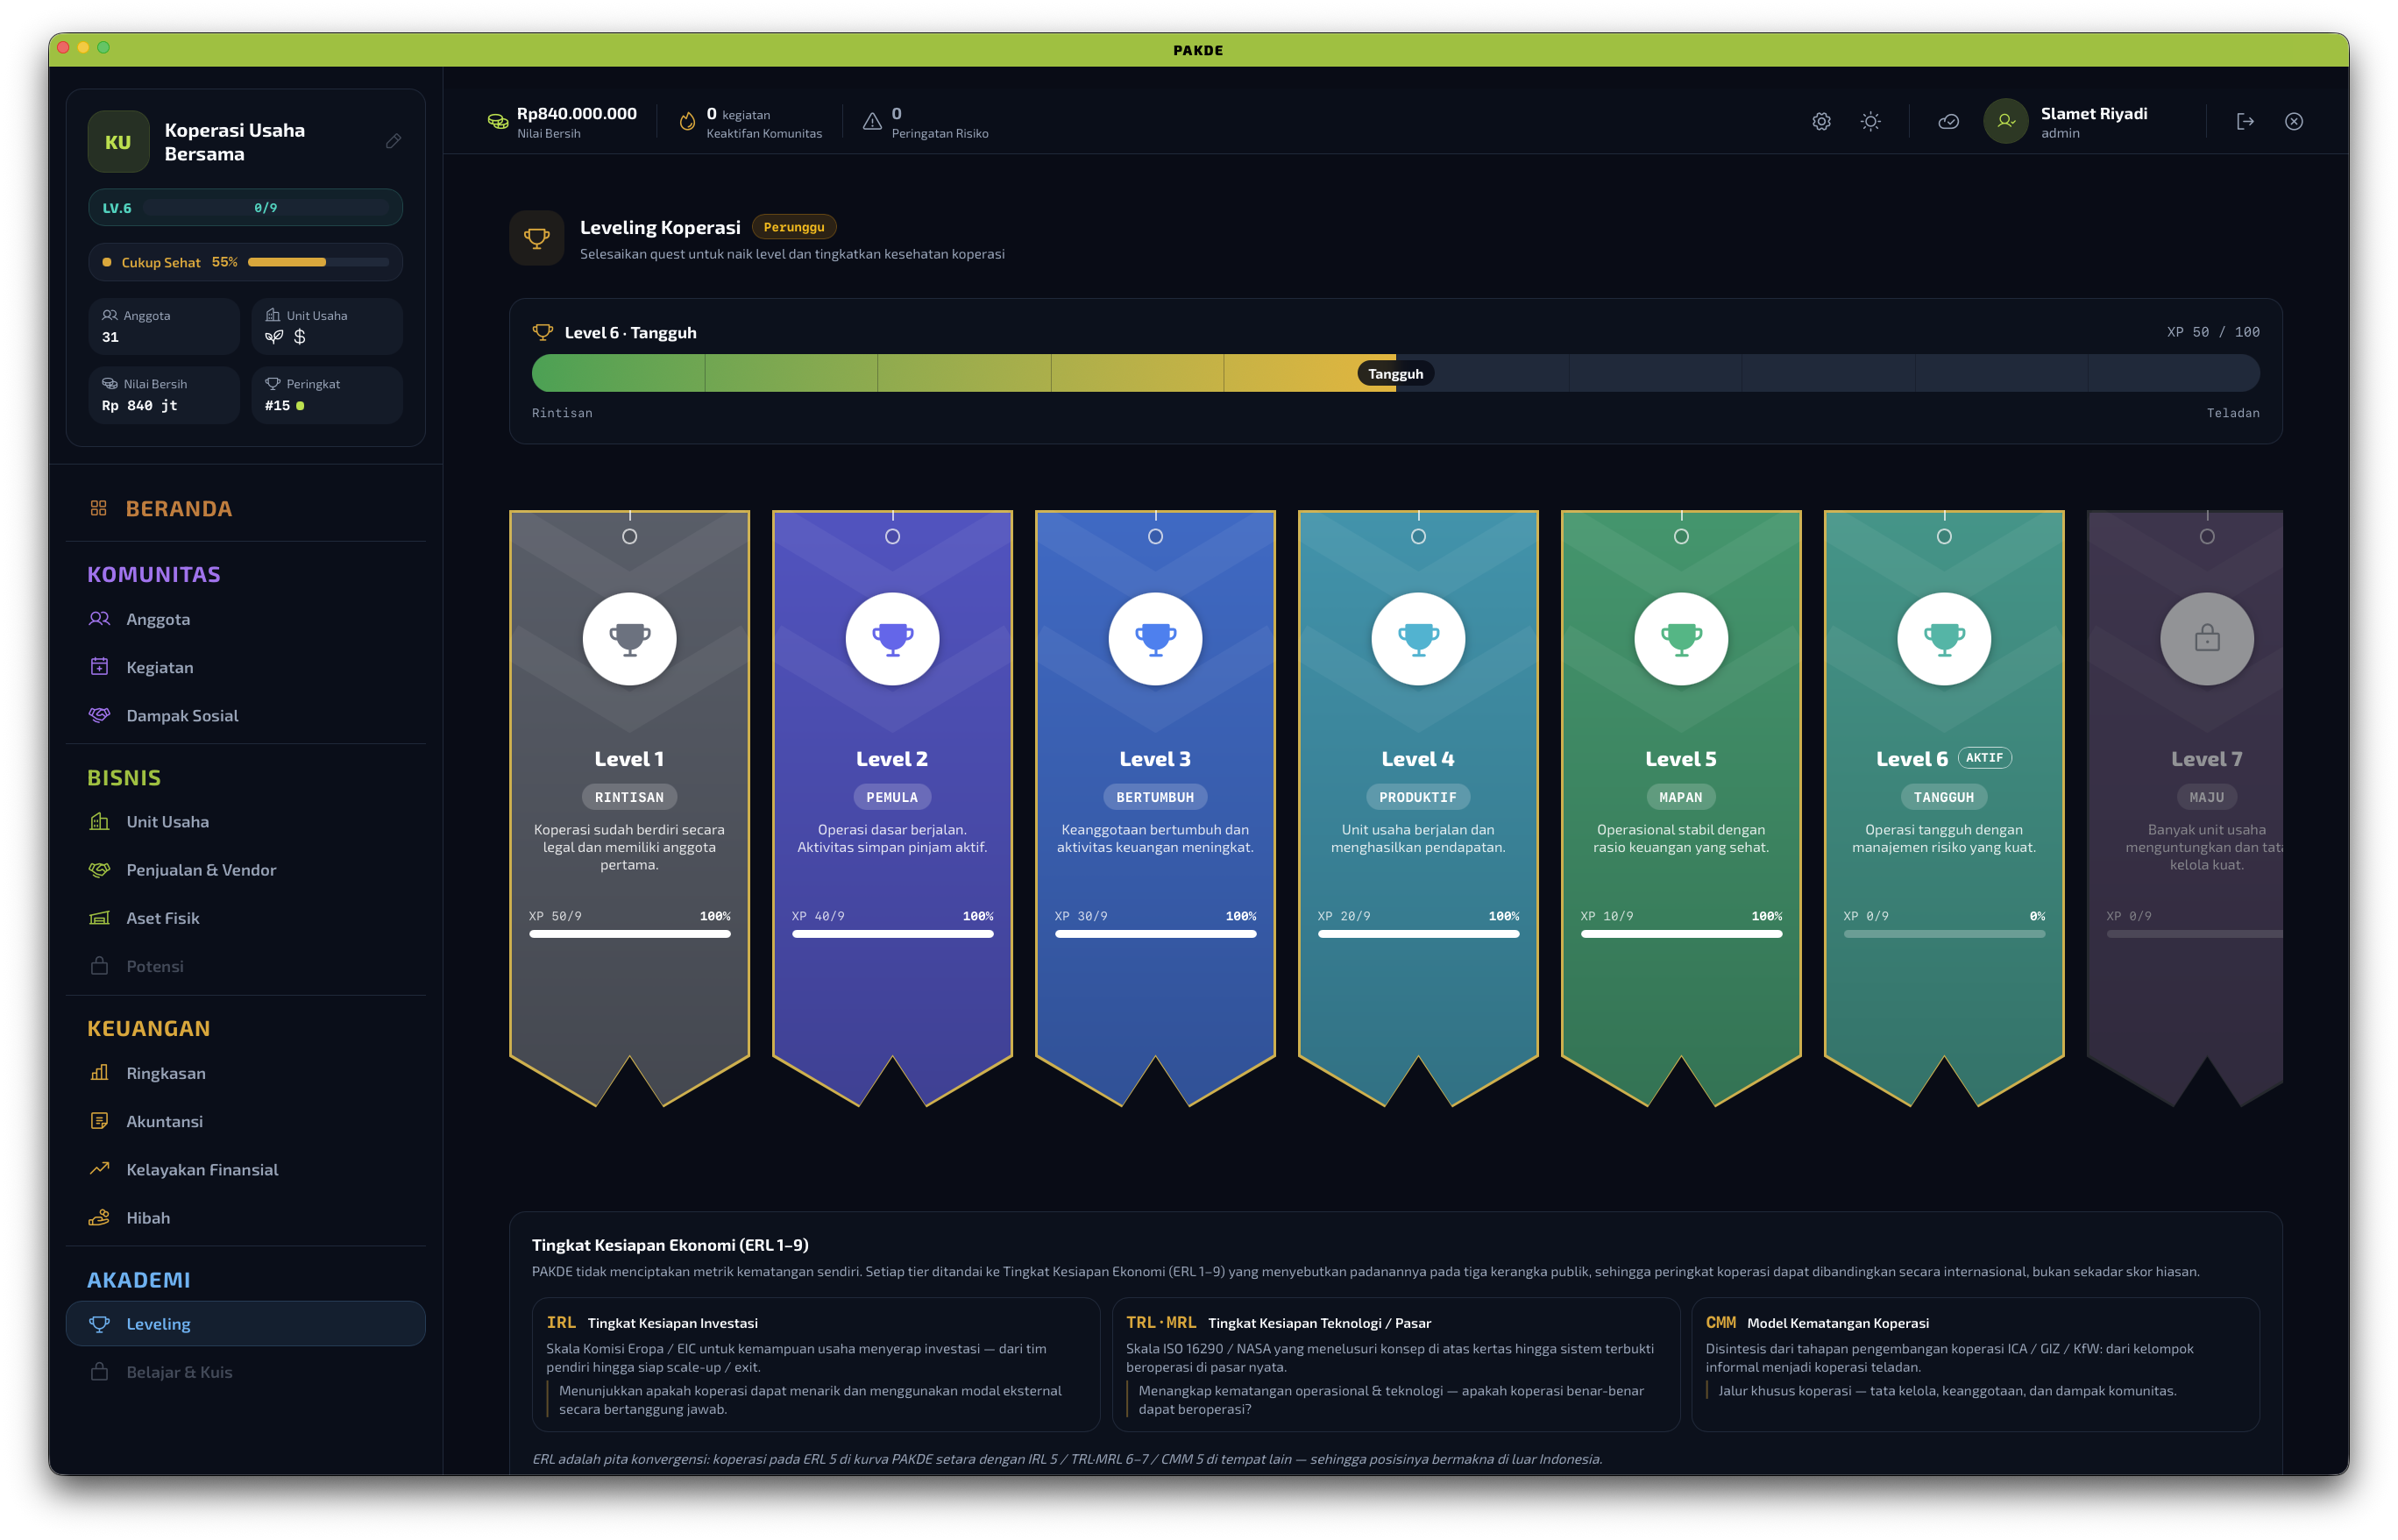This screenshot has height=1540, width=2398.
Task: Open the settings gear in the top bar
Action: tap(1821, 121)
